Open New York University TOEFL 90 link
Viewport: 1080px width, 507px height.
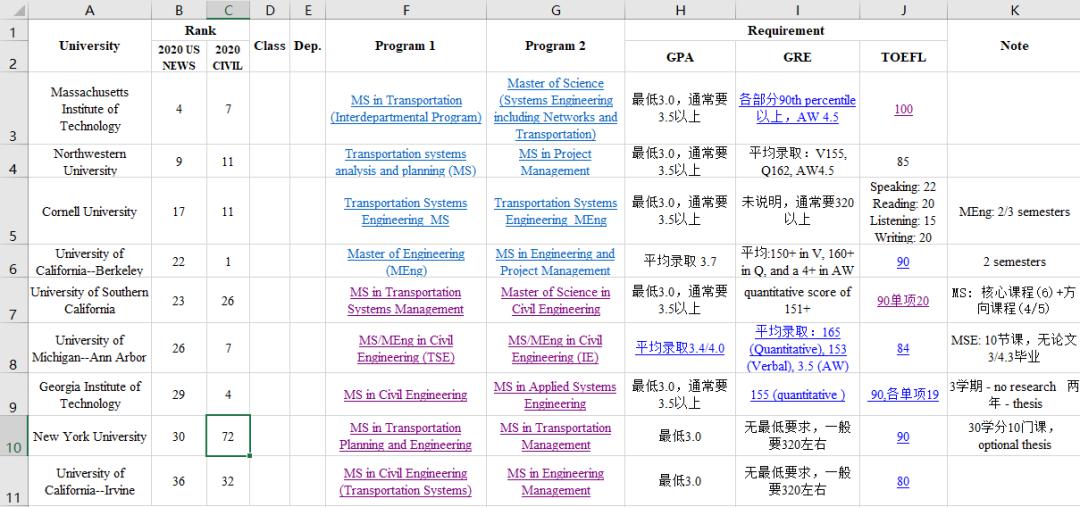[903, 436]
